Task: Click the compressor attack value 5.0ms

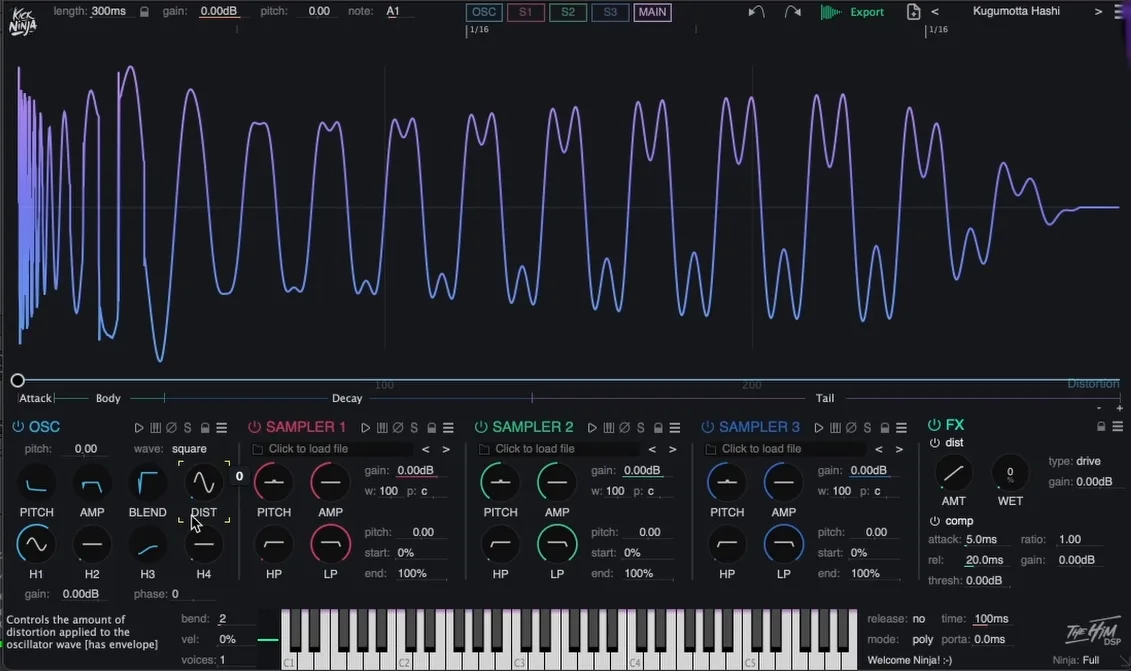Action: click(981, 540)
